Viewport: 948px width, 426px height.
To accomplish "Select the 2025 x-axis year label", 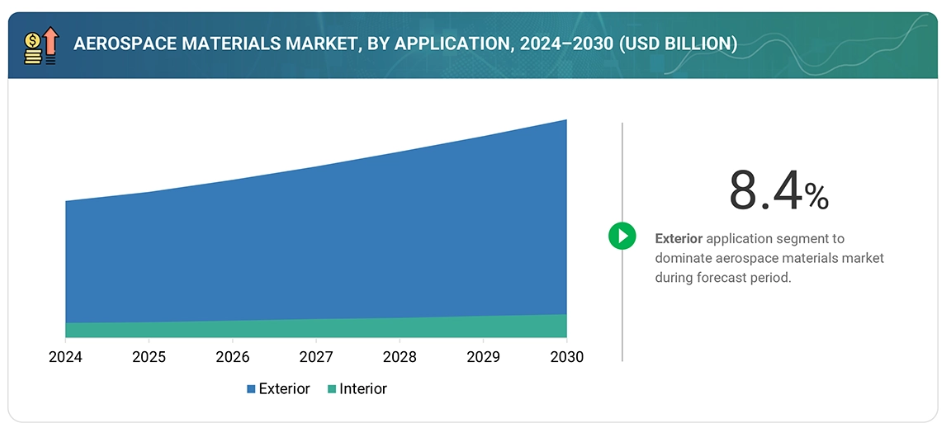I will pos(149,357).
